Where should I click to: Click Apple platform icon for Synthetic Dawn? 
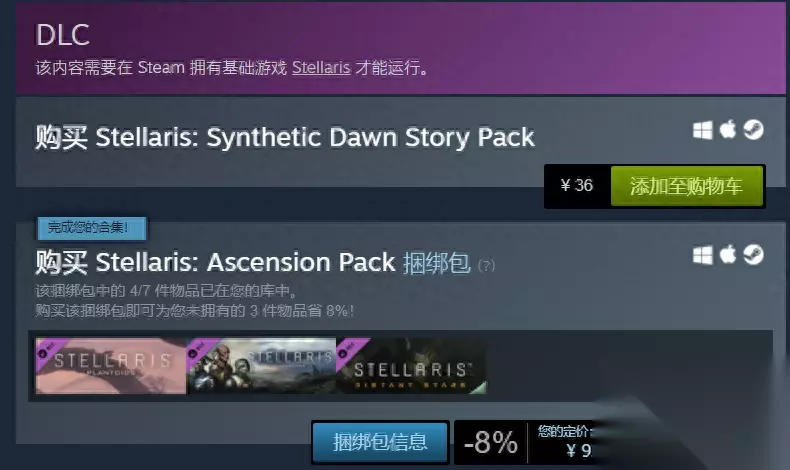728,129
